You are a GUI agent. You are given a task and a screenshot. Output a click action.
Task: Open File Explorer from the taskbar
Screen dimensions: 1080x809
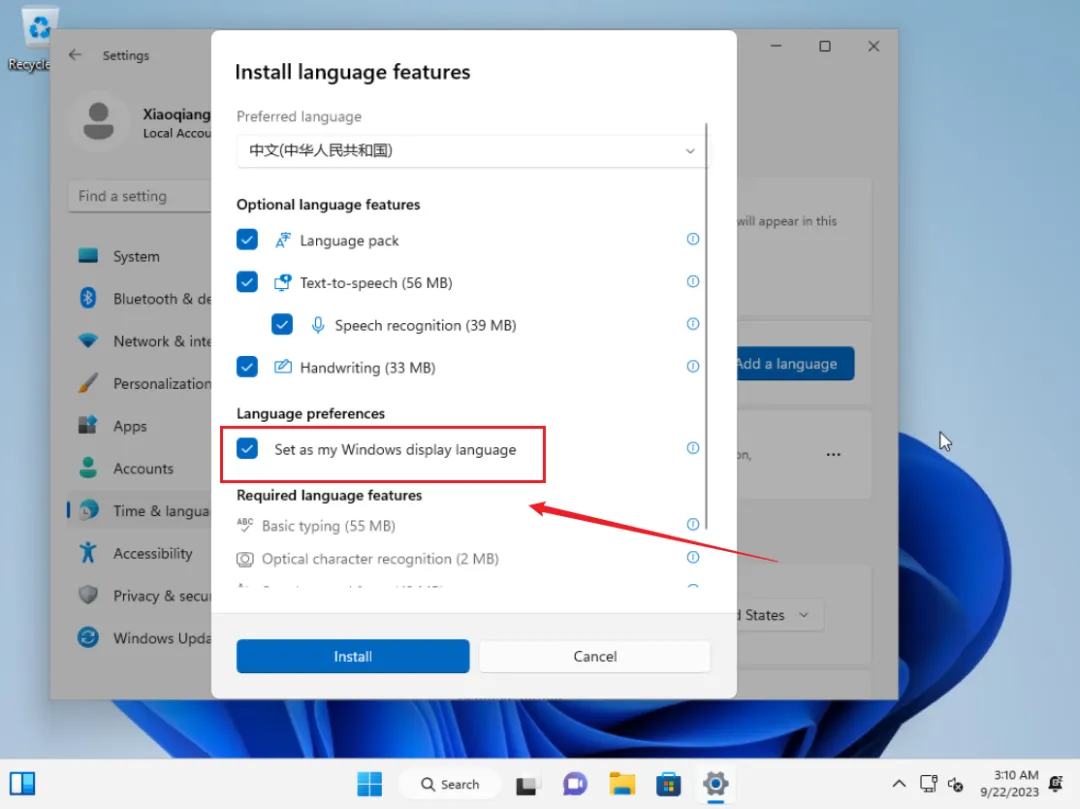[x=622, y=784]
